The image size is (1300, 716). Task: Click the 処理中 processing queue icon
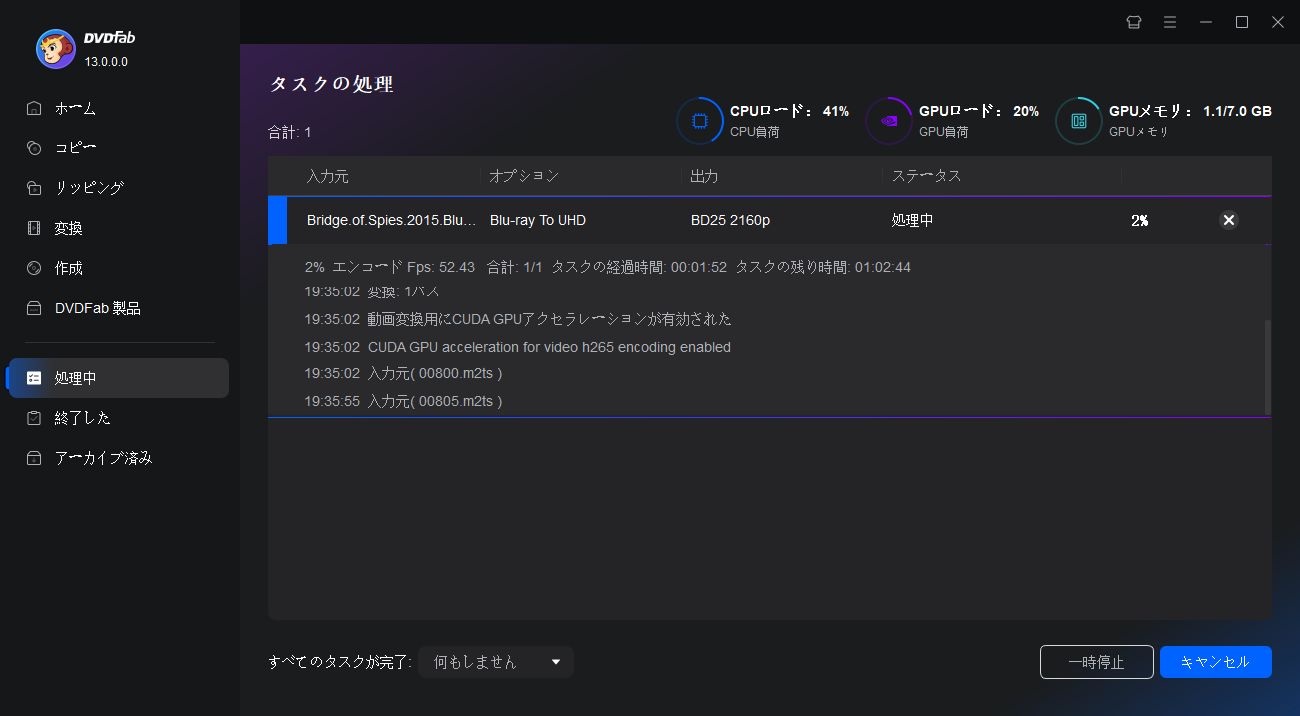coord(34,378)
